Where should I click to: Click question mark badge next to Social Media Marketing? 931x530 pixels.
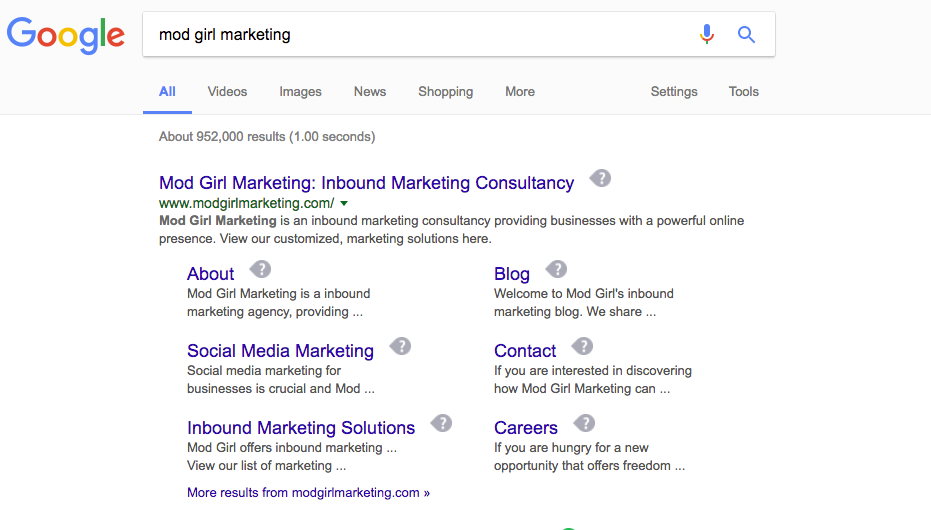[x=400, y=346]
